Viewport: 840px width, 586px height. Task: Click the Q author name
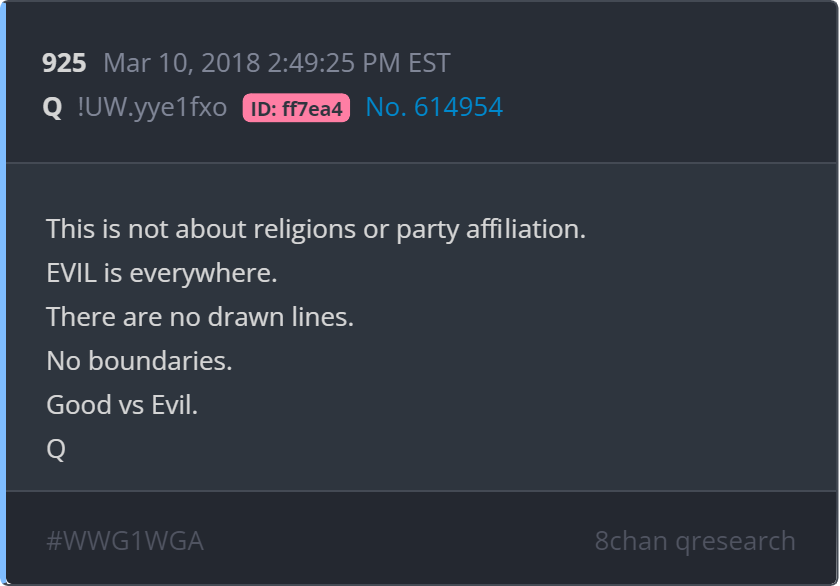[x=52, y=107]
